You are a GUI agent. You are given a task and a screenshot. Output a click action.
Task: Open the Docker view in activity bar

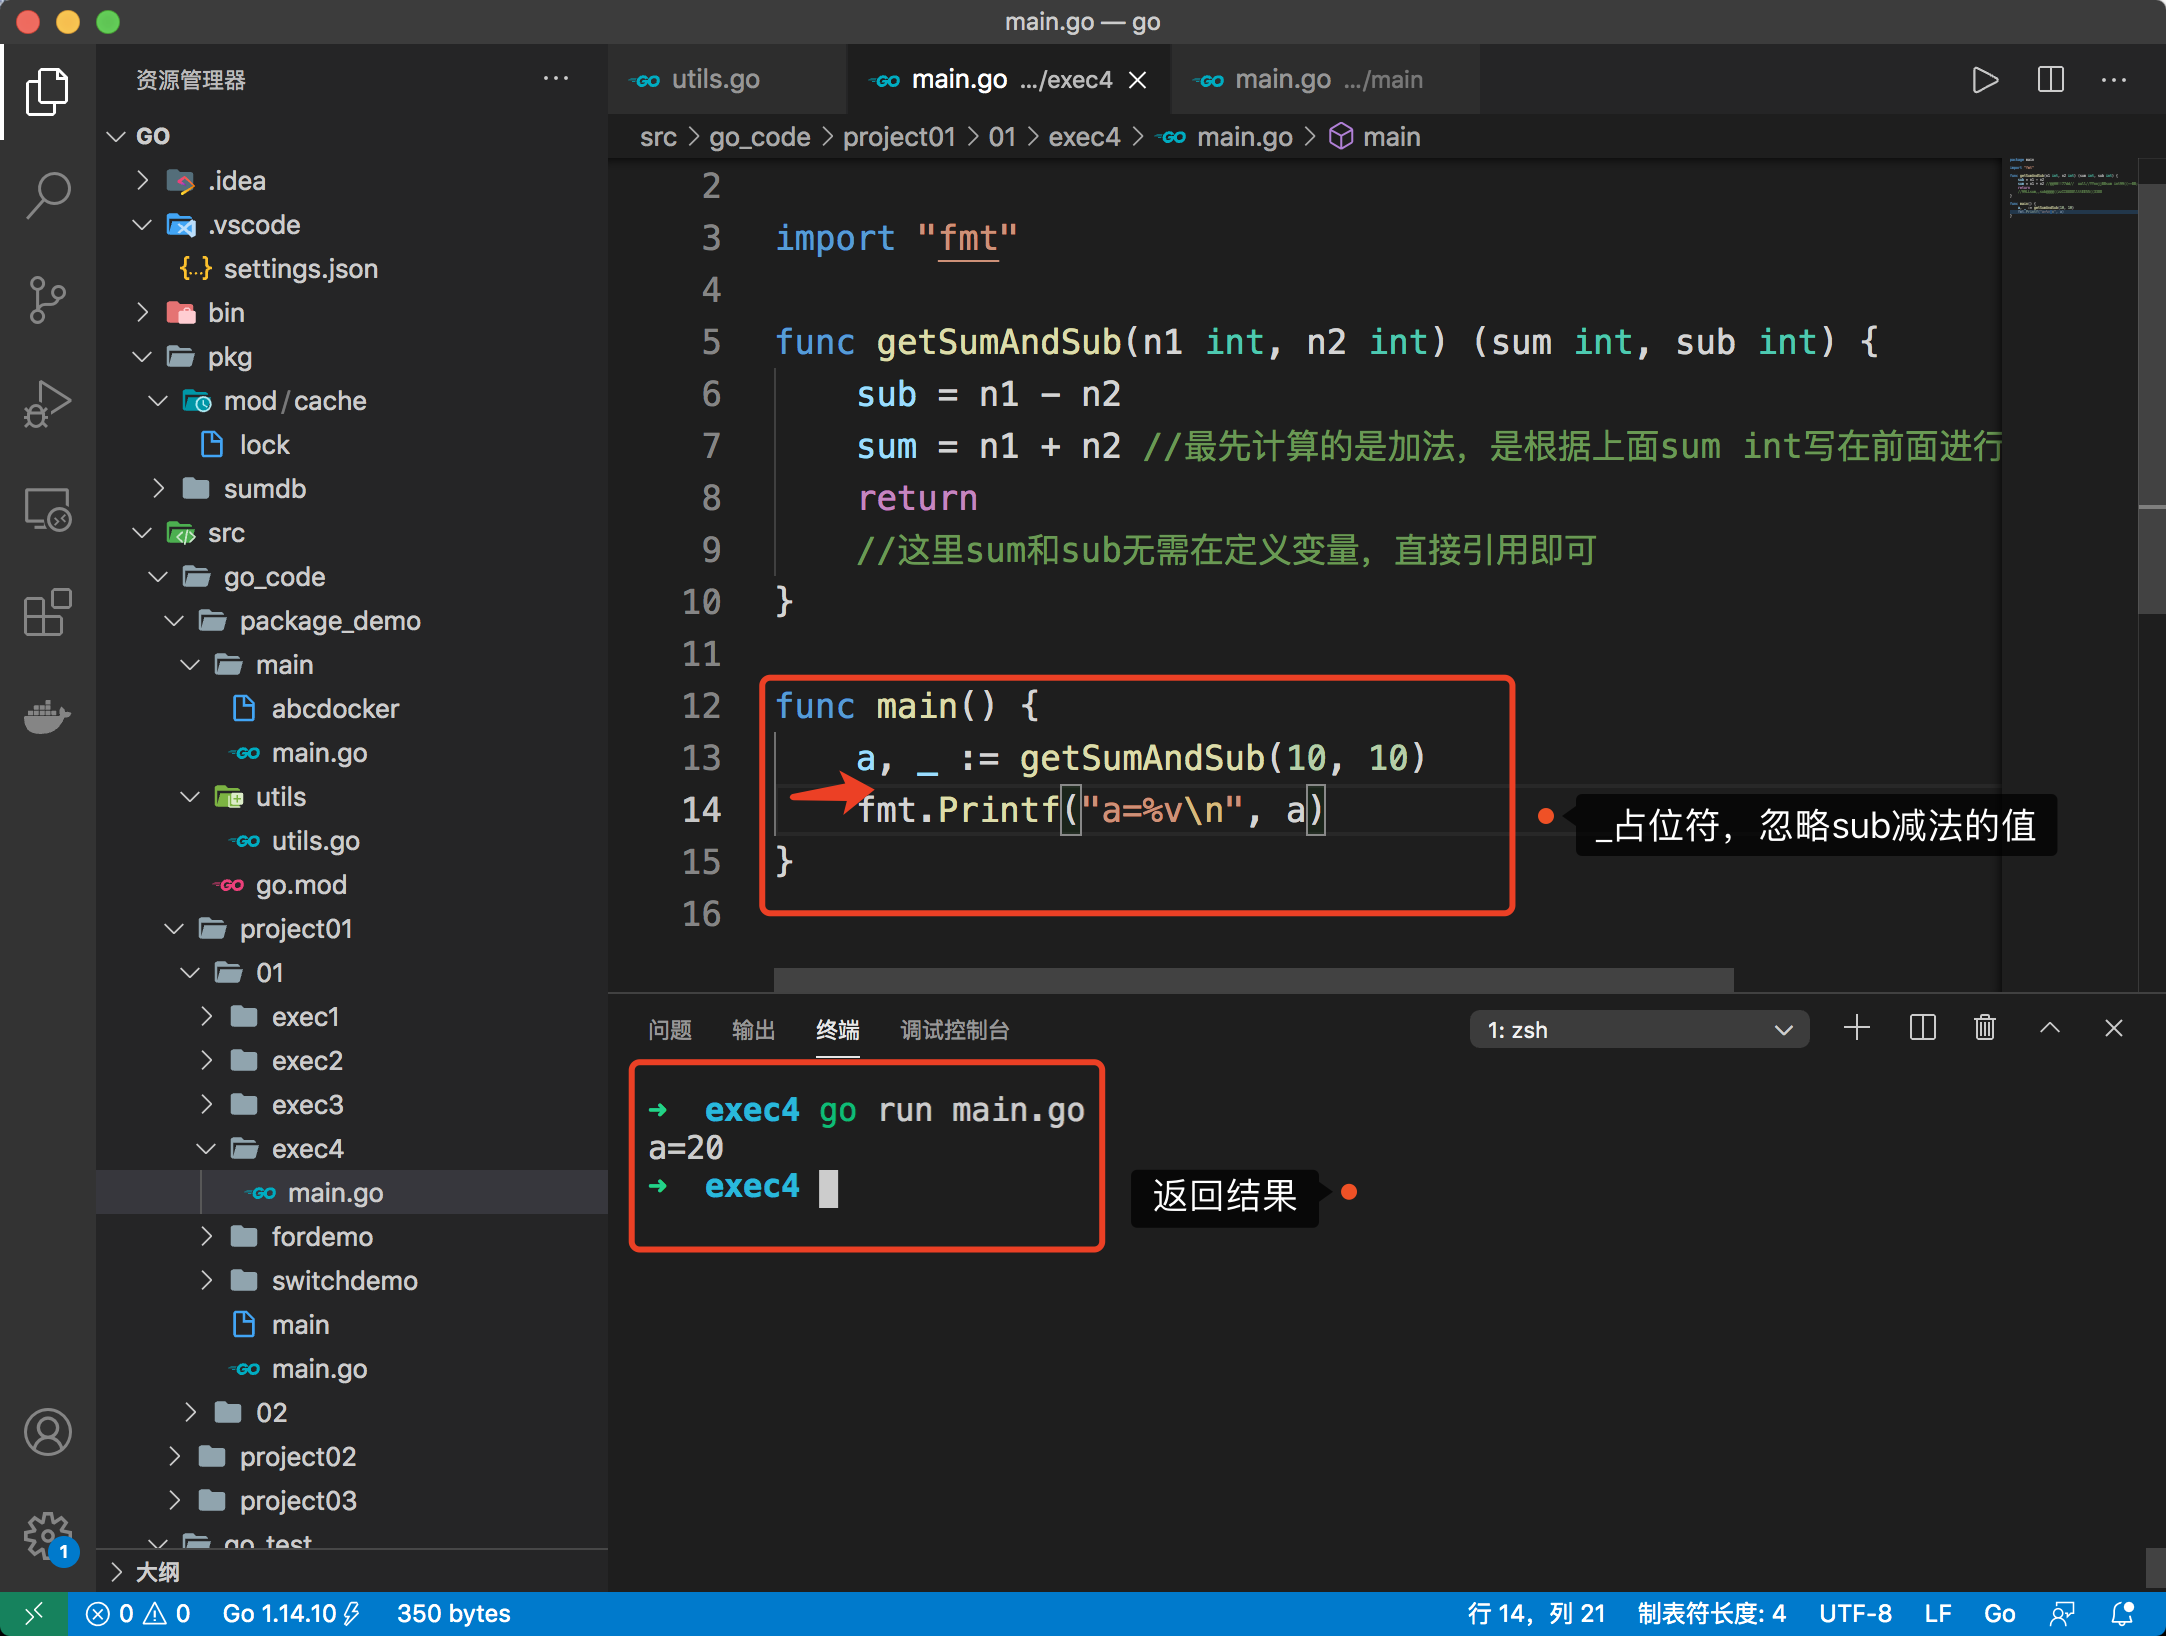[x=47, y=716]
